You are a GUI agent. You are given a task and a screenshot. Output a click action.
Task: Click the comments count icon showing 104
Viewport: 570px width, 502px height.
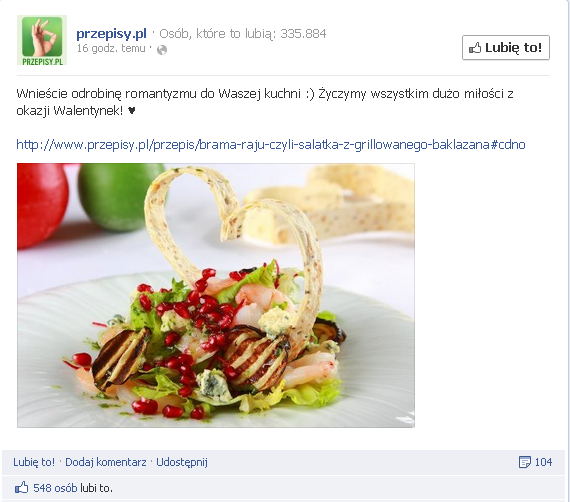[x=525, y=462]
